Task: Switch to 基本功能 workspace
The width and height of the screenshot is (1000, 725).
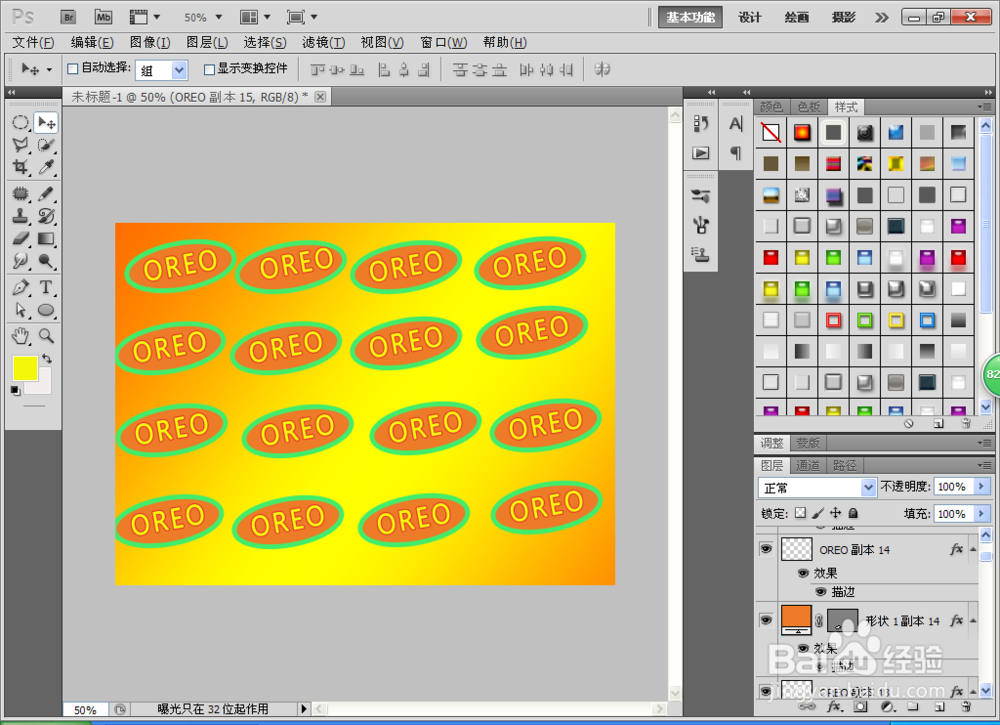Action: click(x=690, y=17)
